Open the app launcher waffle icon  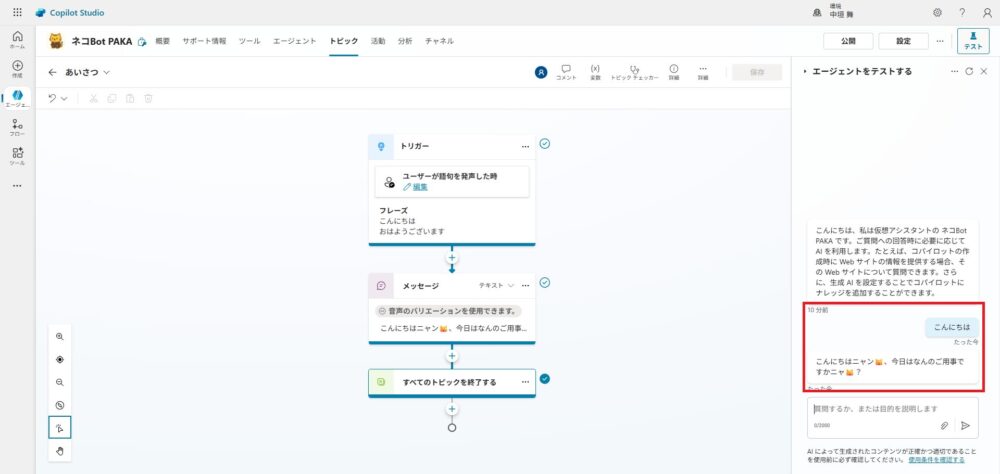(x=17, y=12)
